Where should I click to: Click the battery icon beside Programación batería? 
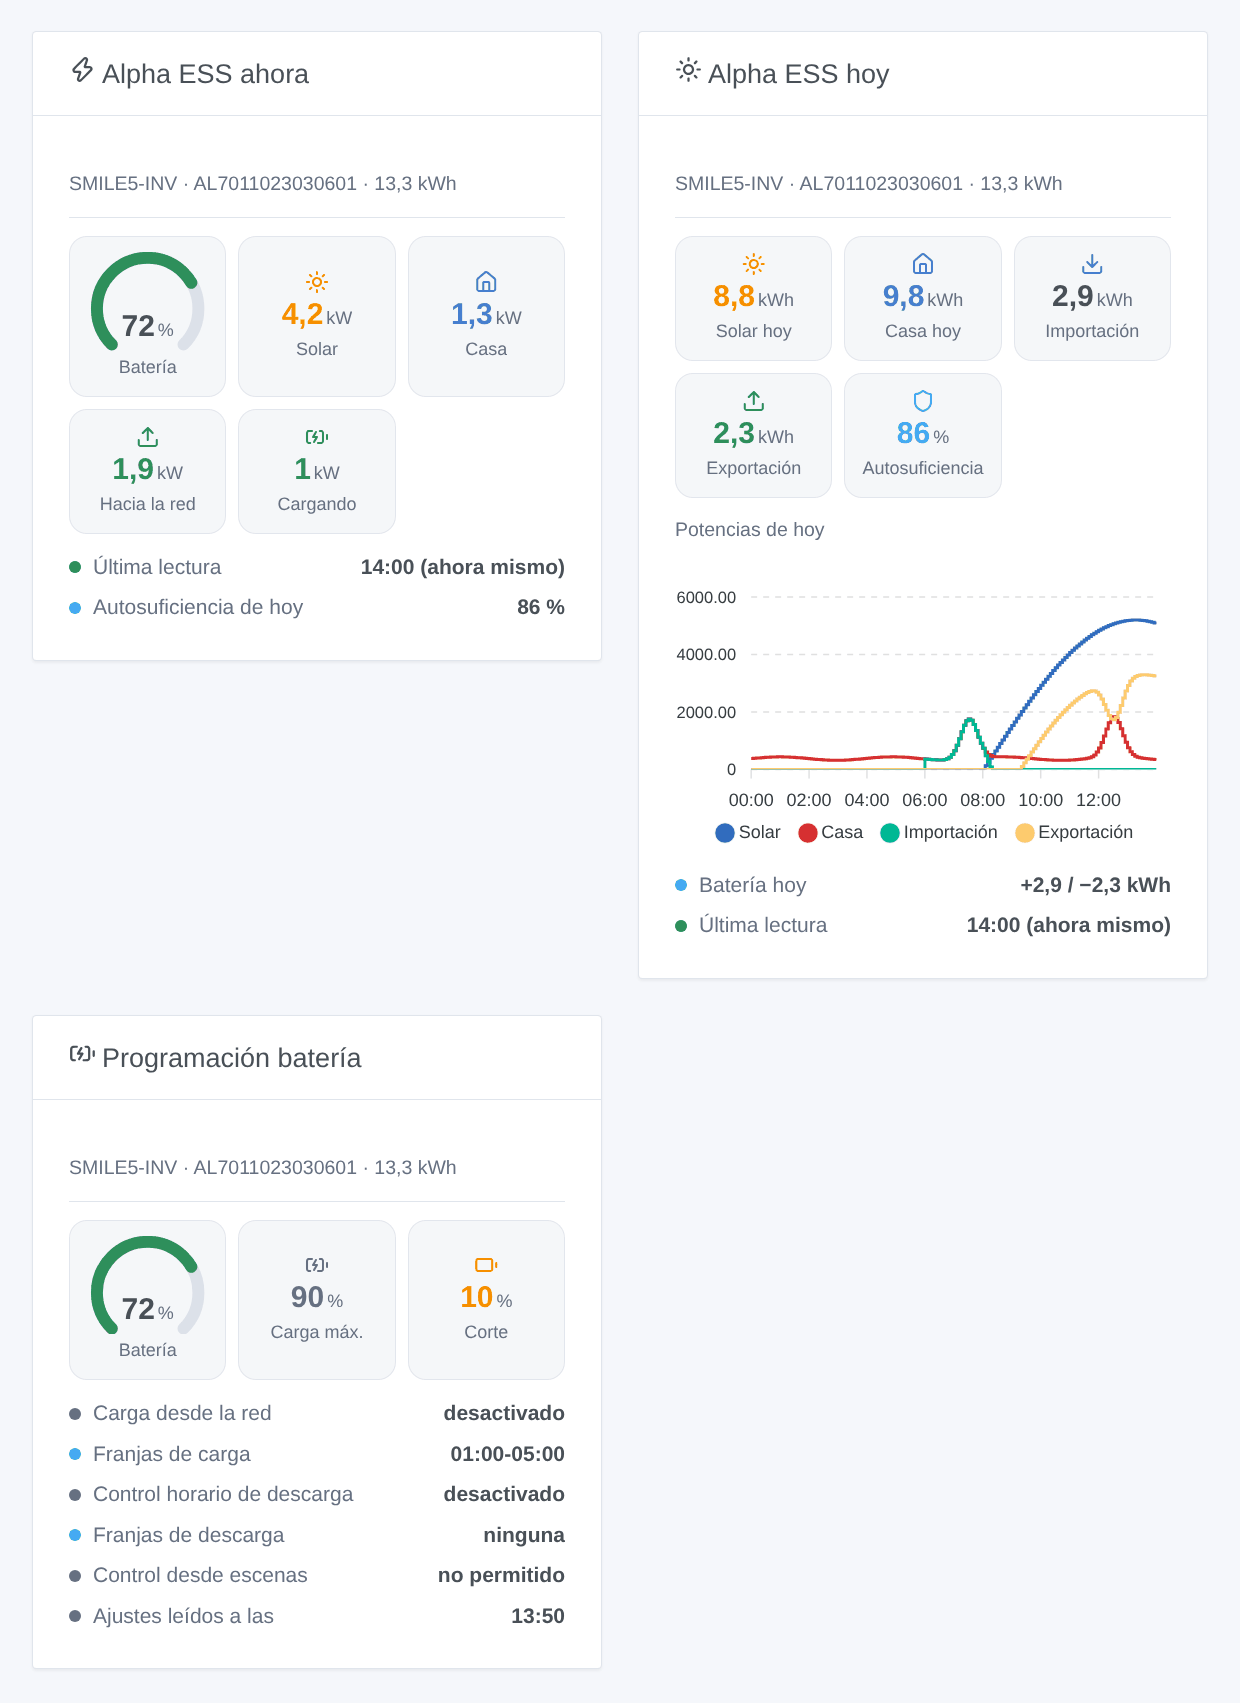(82, 1053)
